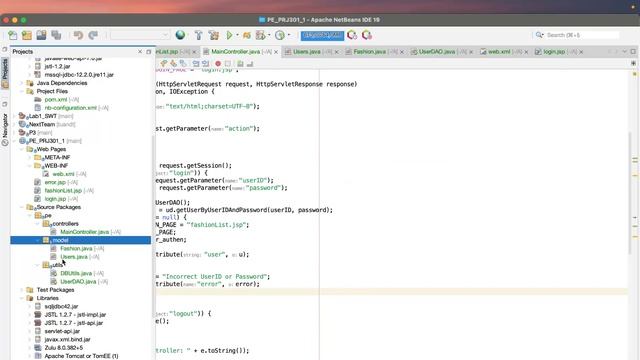Click the clock-shaped toolbar icon
This screenshot has width=640, height=360.
(x=280, y=36)
